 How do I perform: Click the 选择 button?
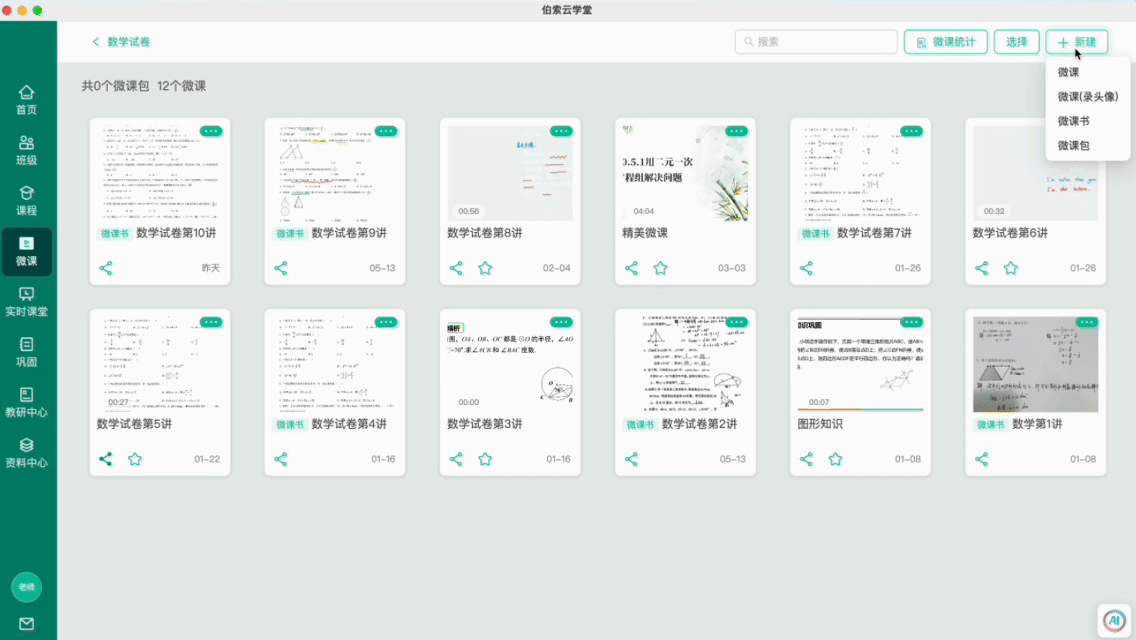(1016, 42)
